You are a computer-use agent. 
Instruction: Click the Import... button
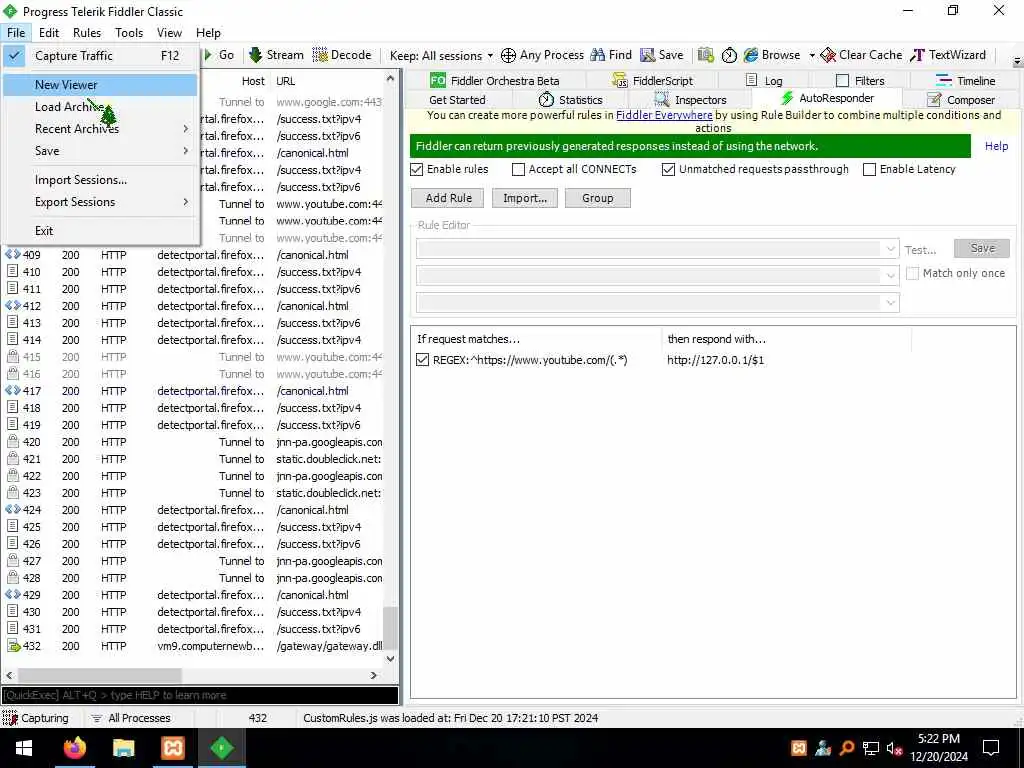(524, 198)
